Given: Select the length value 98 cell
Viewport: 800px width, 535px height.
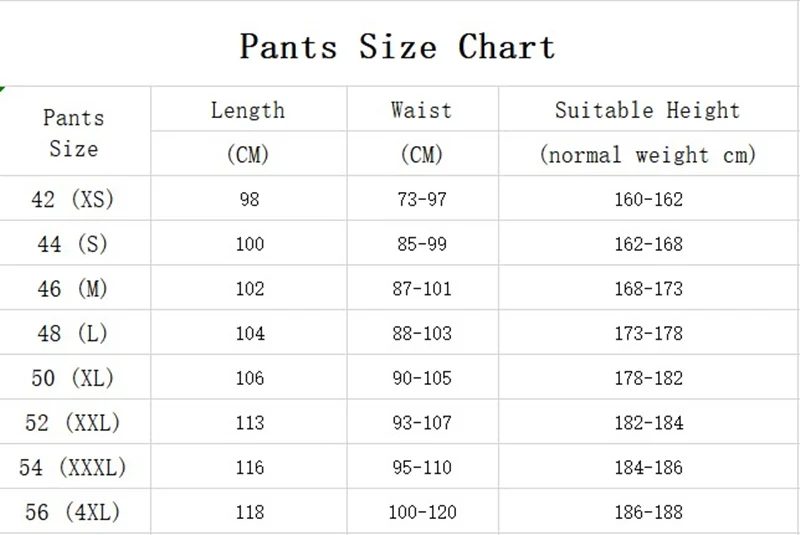Looking at the screenshot, I should click(x=249, y=199).
